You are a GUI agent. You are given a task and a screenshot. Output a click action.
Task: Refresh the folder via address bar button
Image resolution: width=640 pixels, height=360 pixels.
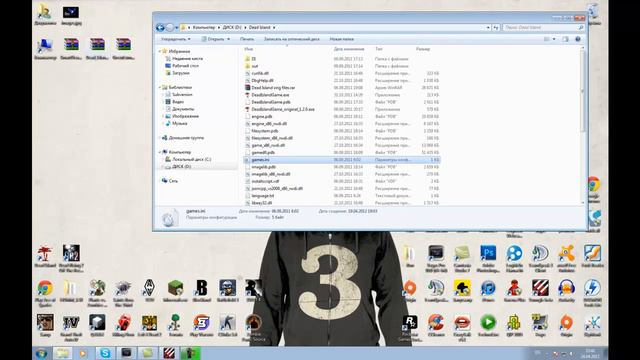tap(496, 27)
